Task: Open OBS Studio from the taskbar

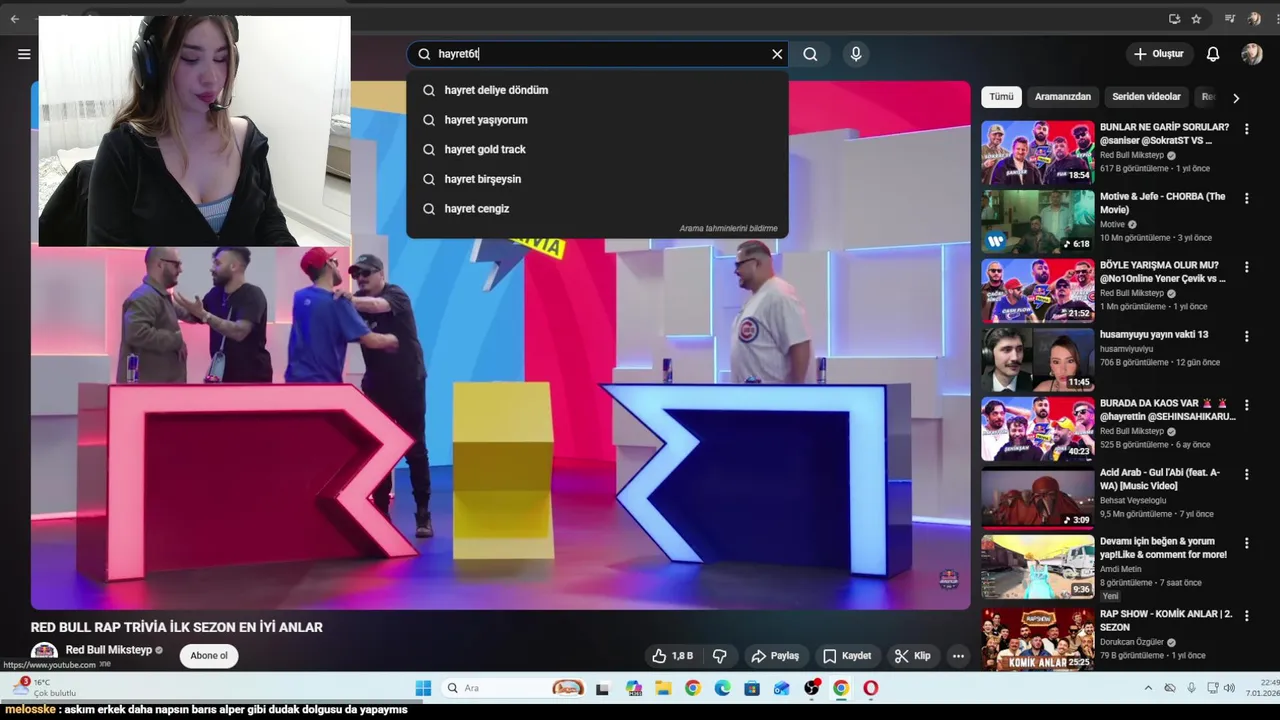Action: pos(812,688)
